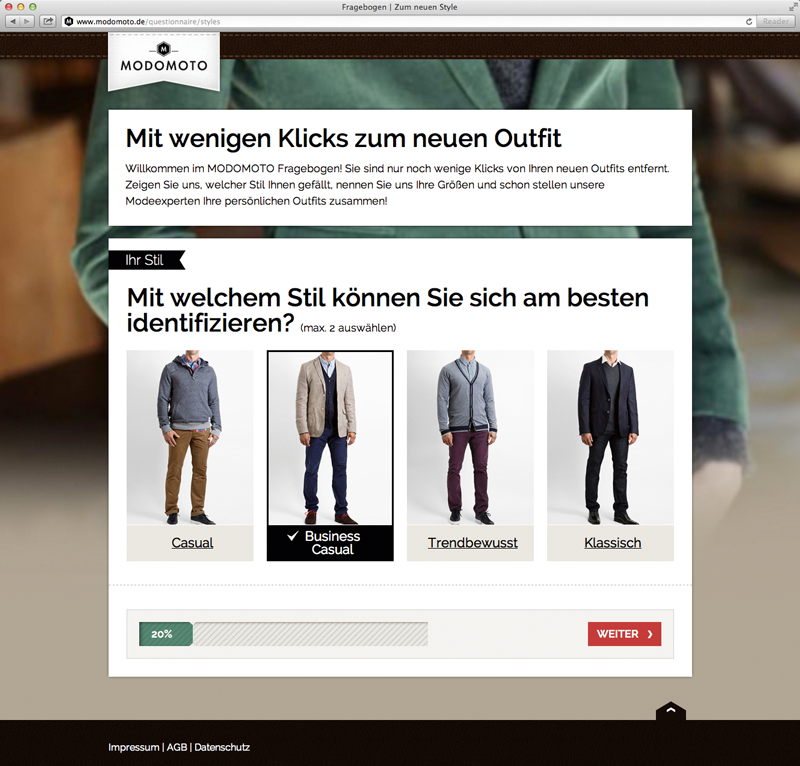The width and height of the screenshot is (800, 766).
Task: Choose the Trendbewusst outfit photo
Action: click(470, 437)
